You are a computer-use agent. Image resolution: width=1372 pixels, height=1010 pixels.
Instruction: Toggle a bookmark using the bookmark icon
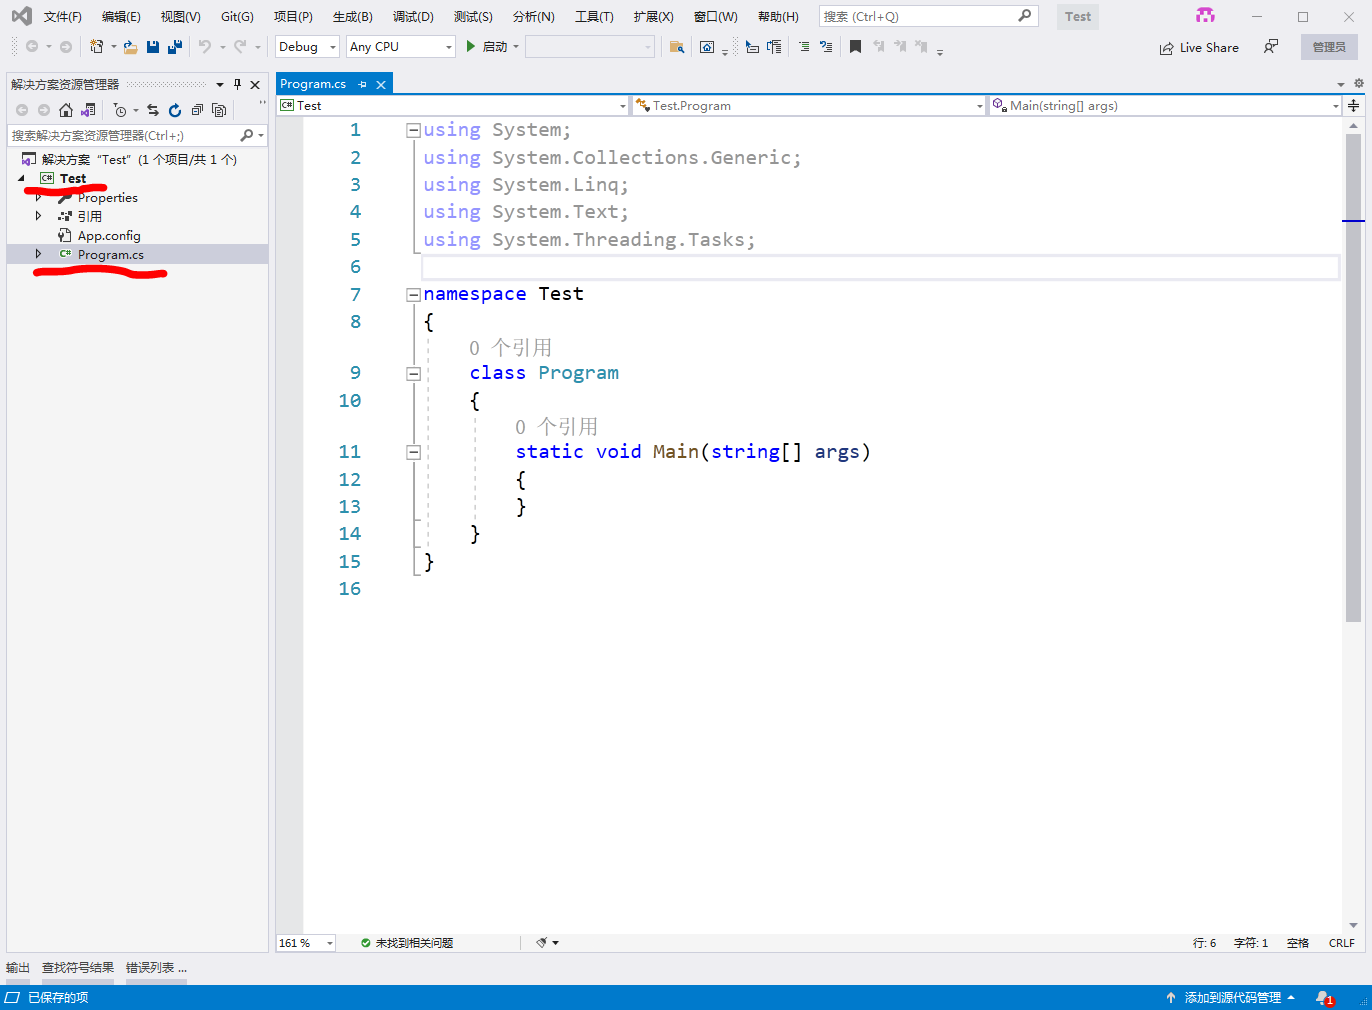[x=853, y=46]
